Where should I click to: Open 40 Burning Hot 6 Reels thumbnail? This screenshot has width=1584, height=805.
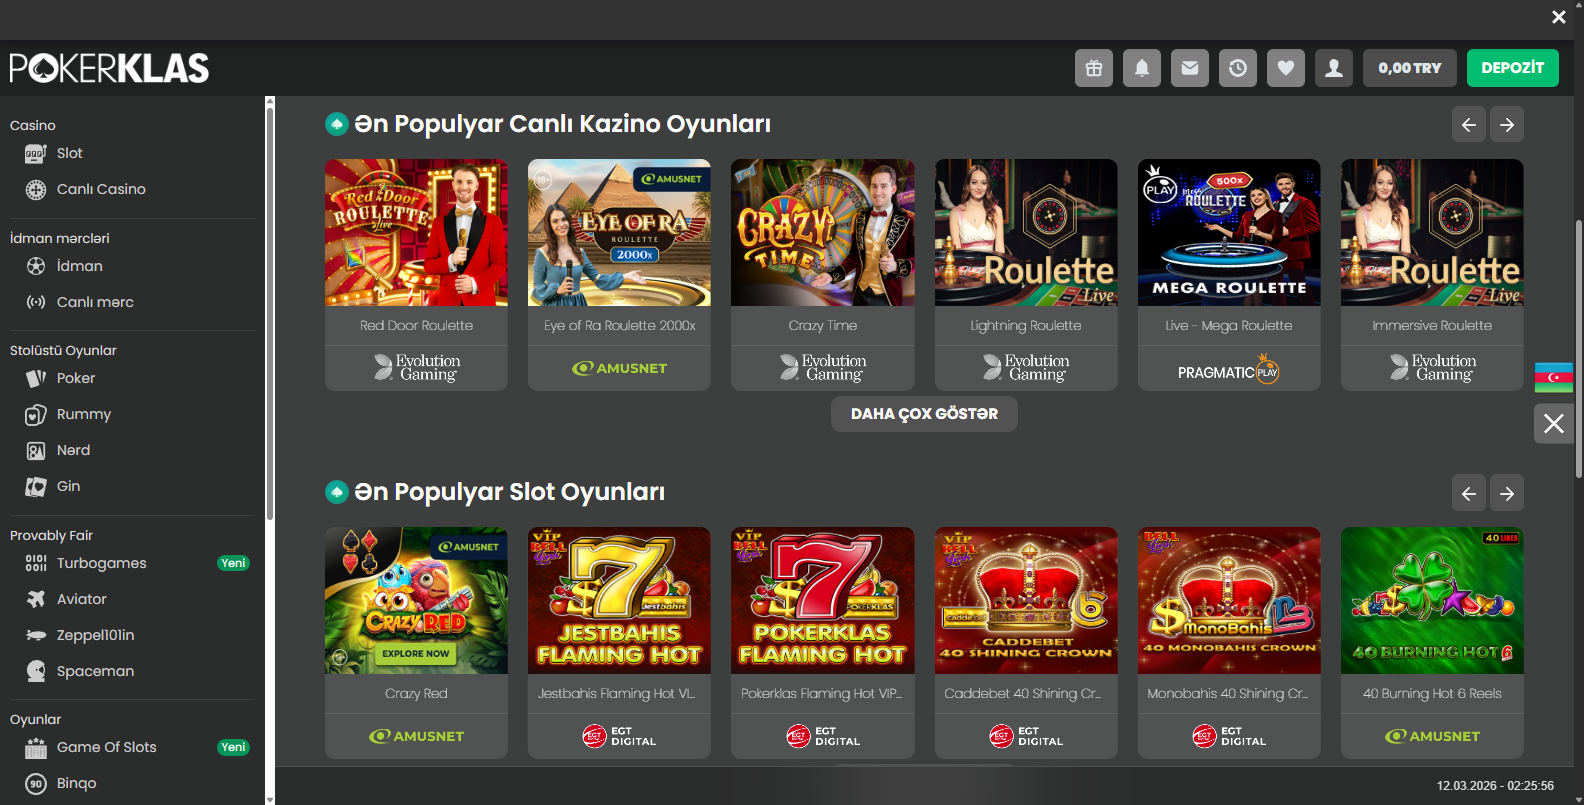click(1431, 601)
